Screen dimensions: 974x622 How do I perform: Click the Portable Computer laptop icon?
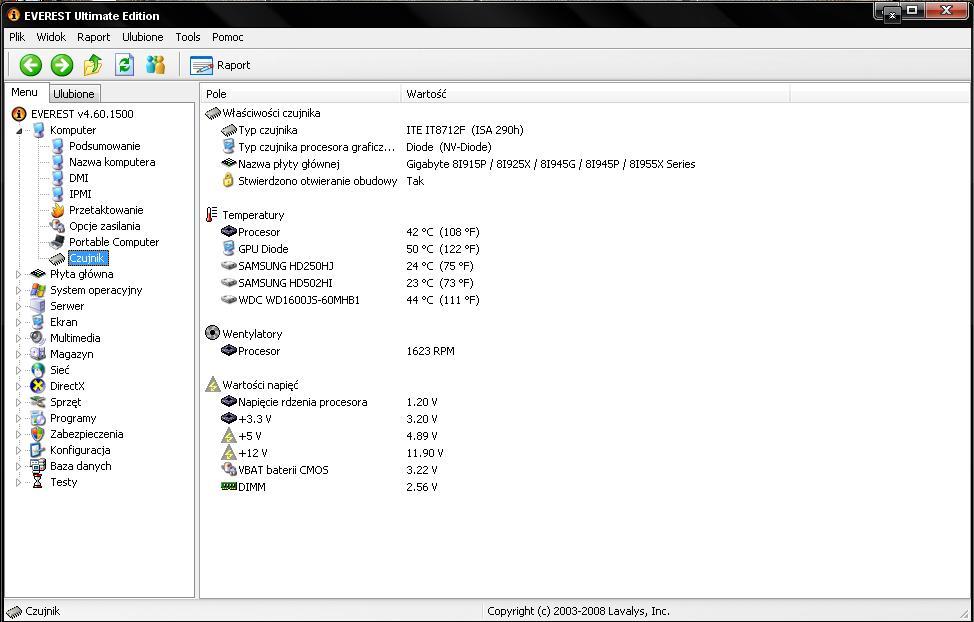(58, 242)
